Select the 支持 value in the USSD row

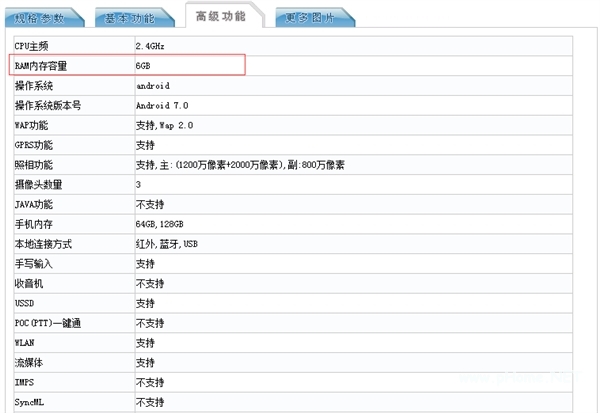145,304
